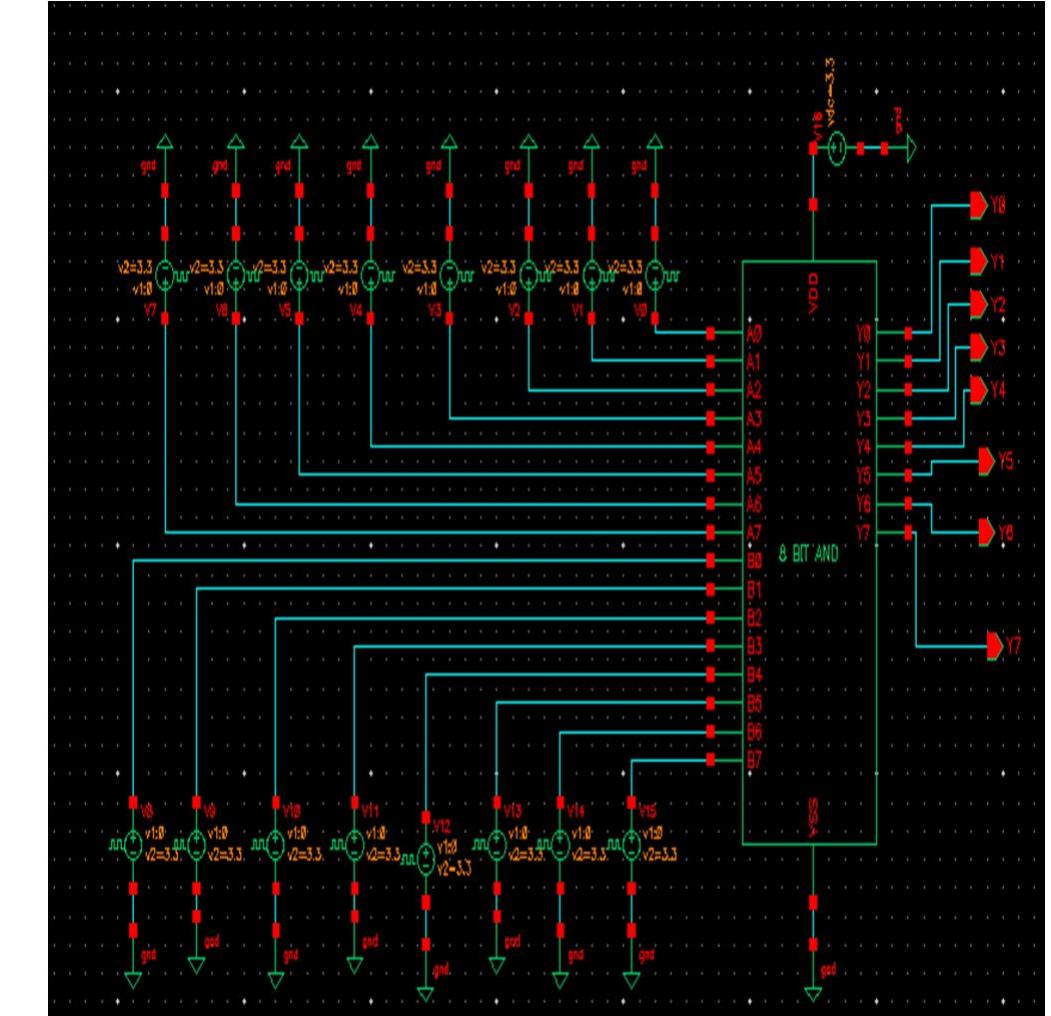Select pulse voltage source V4 symbol
Viewport: 1051px width, 1016px height.
371,275
